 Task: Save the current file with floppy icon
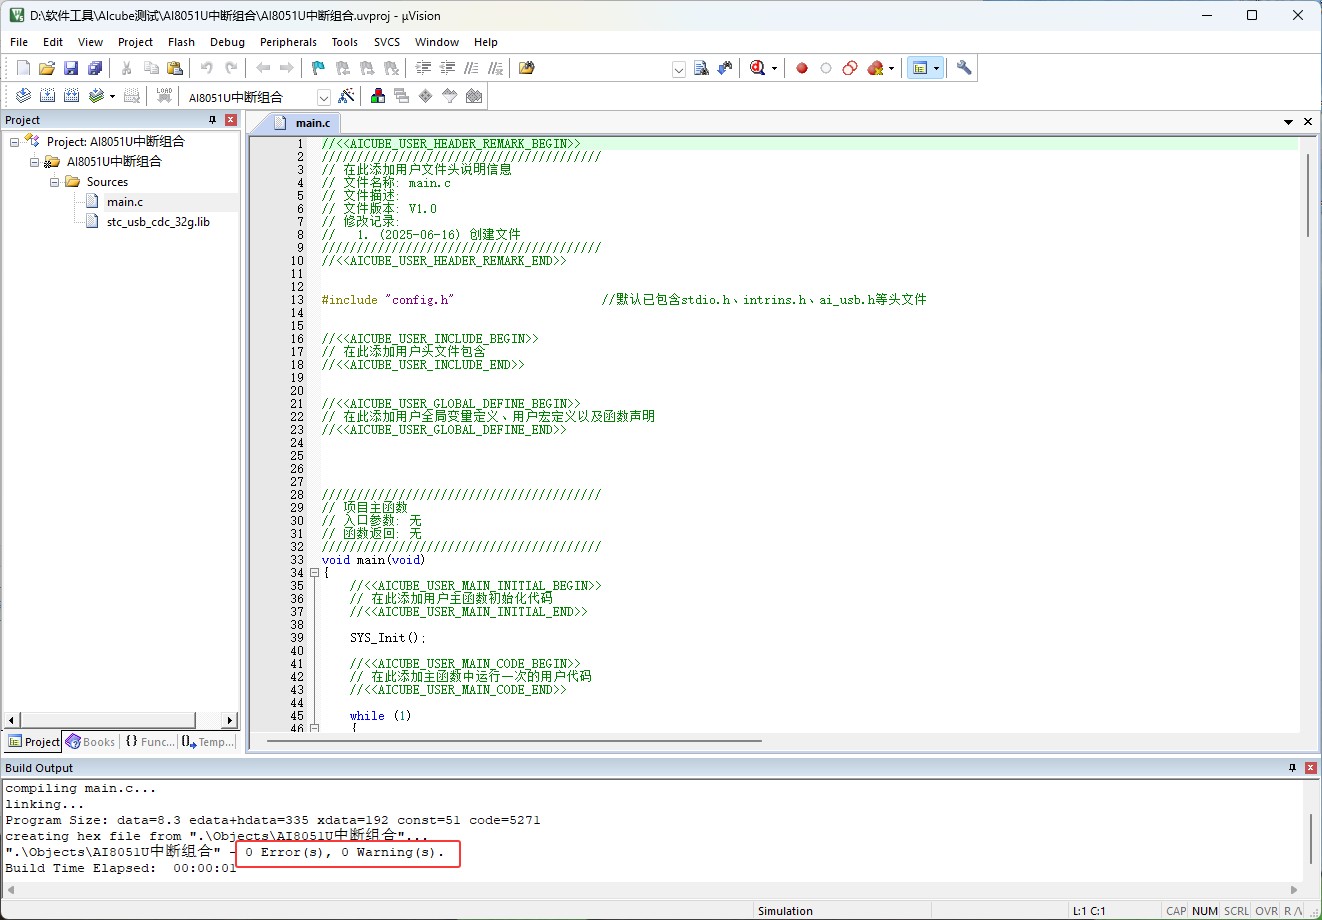[x=71, y=68]
